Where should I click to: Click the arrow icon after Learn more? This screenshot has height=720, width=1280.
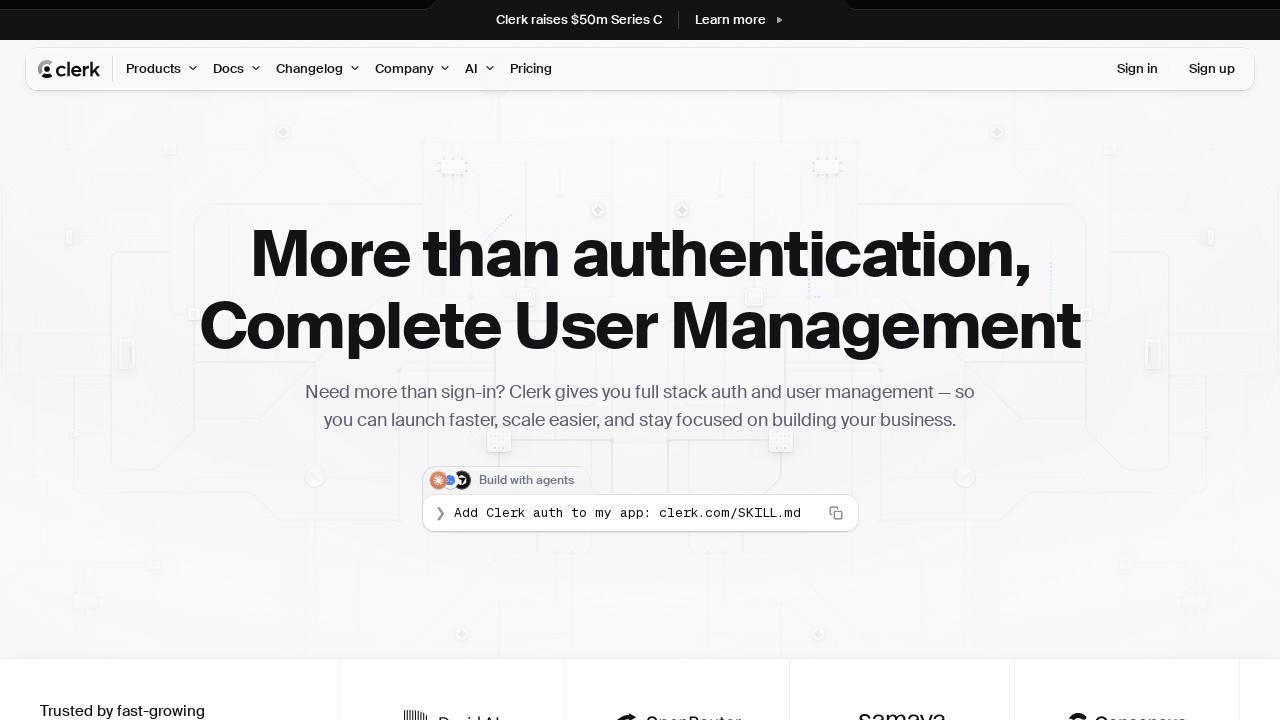click(x=780, y=20)
